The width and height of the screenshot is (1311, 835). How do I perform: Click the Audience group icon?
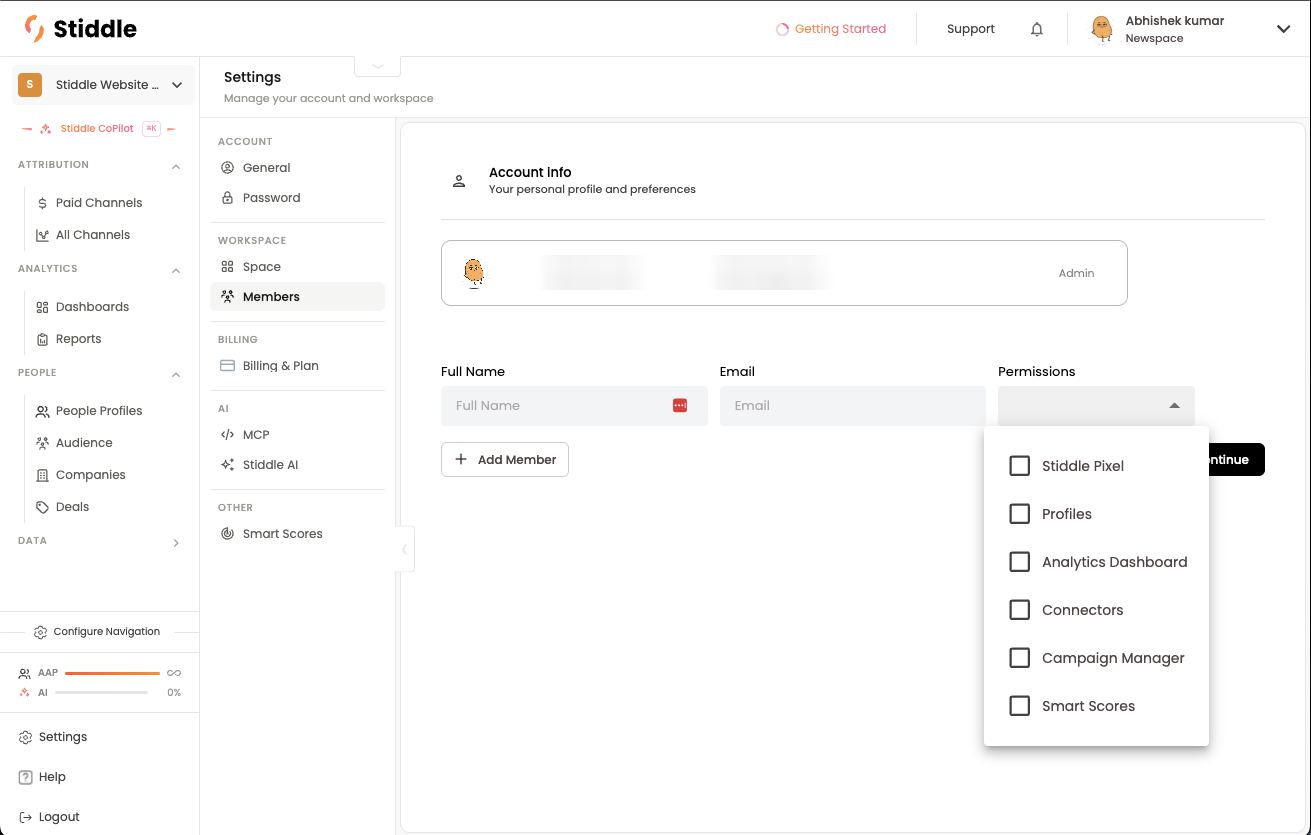pyautogui.click(x=42, y=443)
